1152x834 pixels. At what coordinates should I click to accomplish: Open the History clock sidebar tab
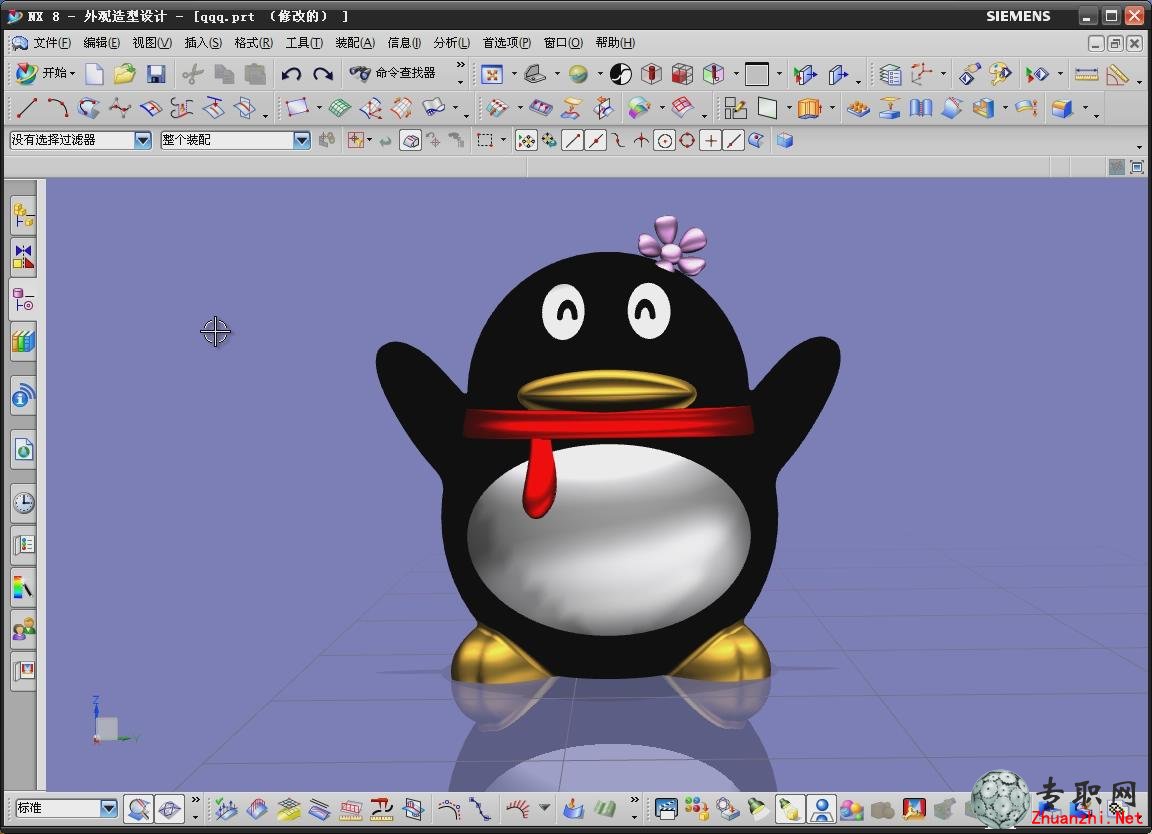click(24, 503)
